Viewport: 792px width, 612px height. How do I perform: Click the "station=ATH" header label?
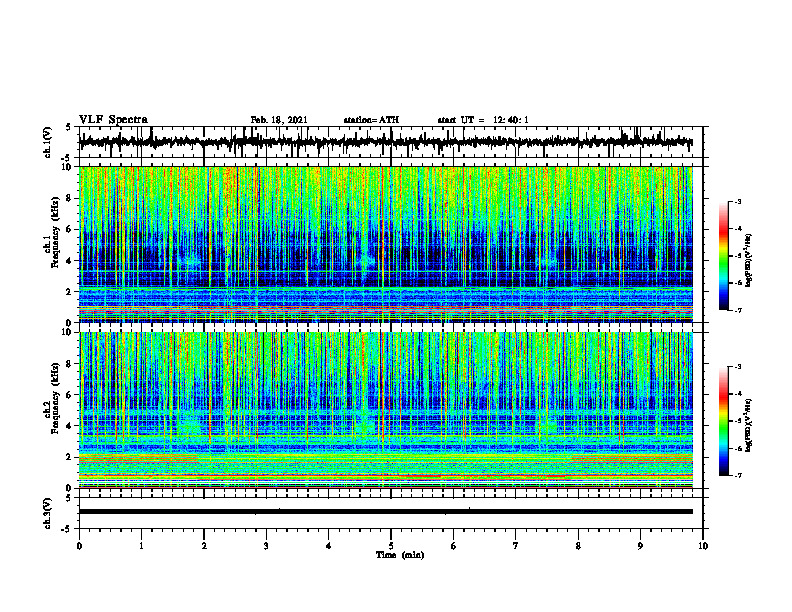(371, 120)
